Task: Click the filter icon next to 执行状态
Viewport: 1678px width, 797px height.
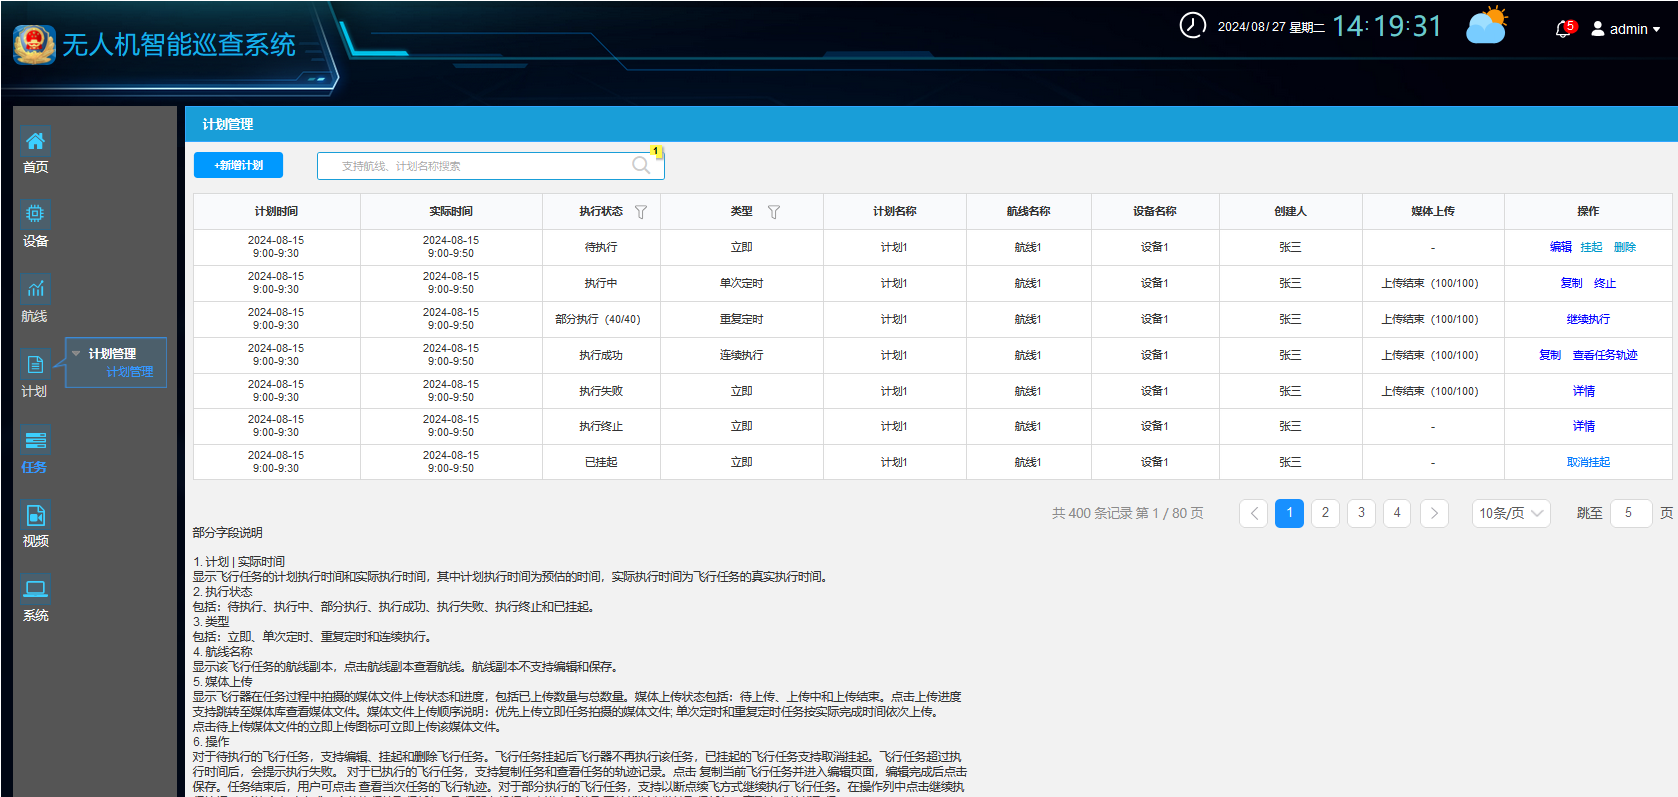Action: [x=641, y=212]
